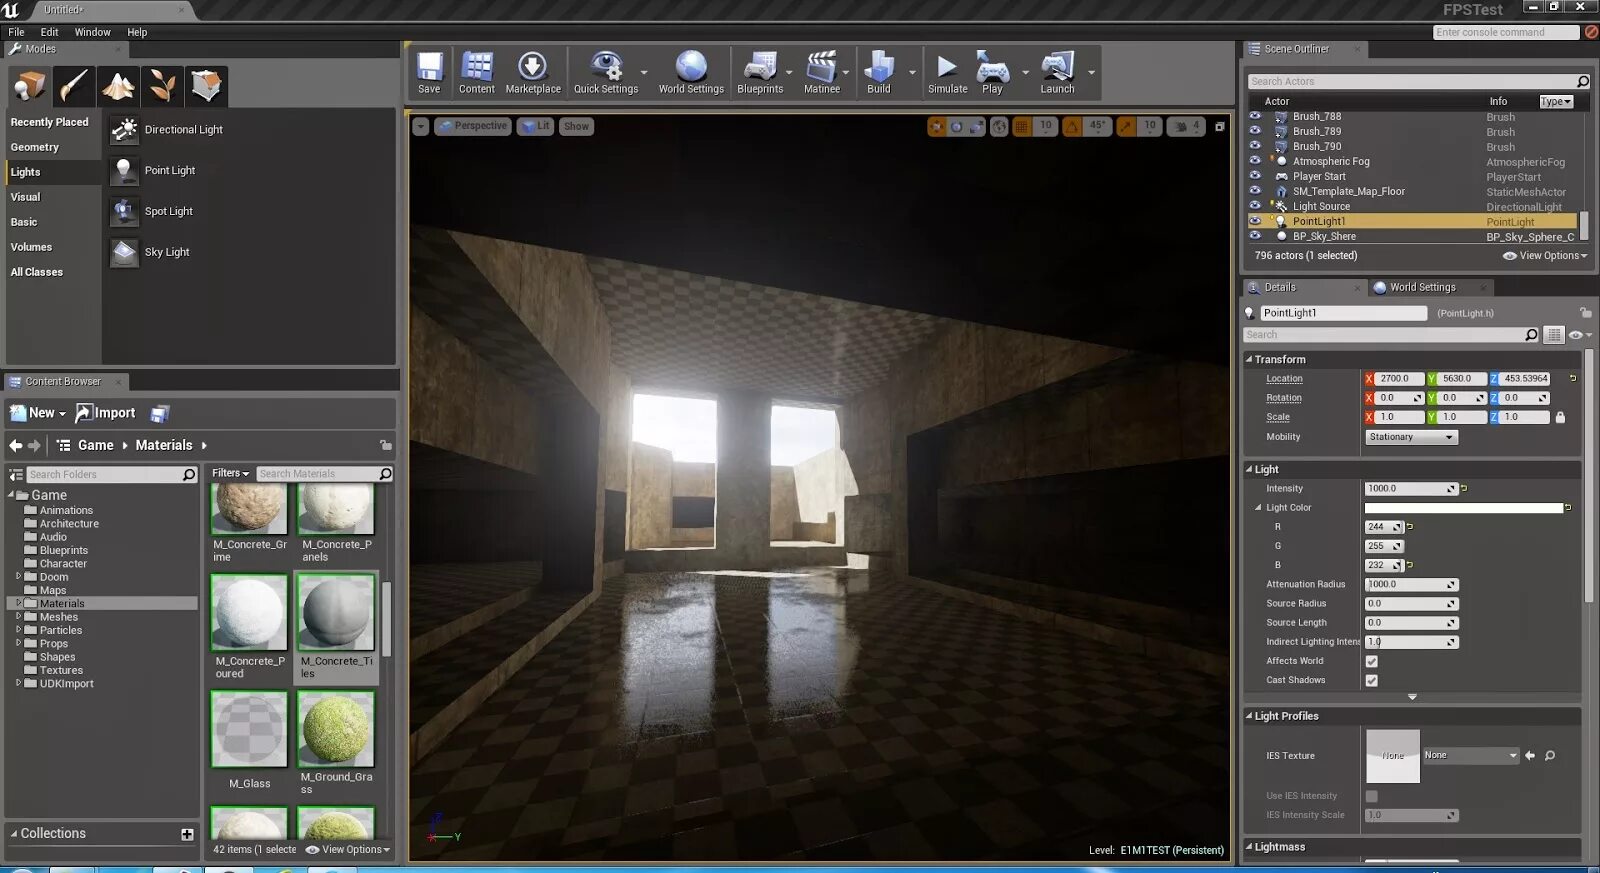Image resolution: width=1600 pixels, height=873 pixels.
Task: Toggle the Cast Shadows checkbox
Action: 1372,680
